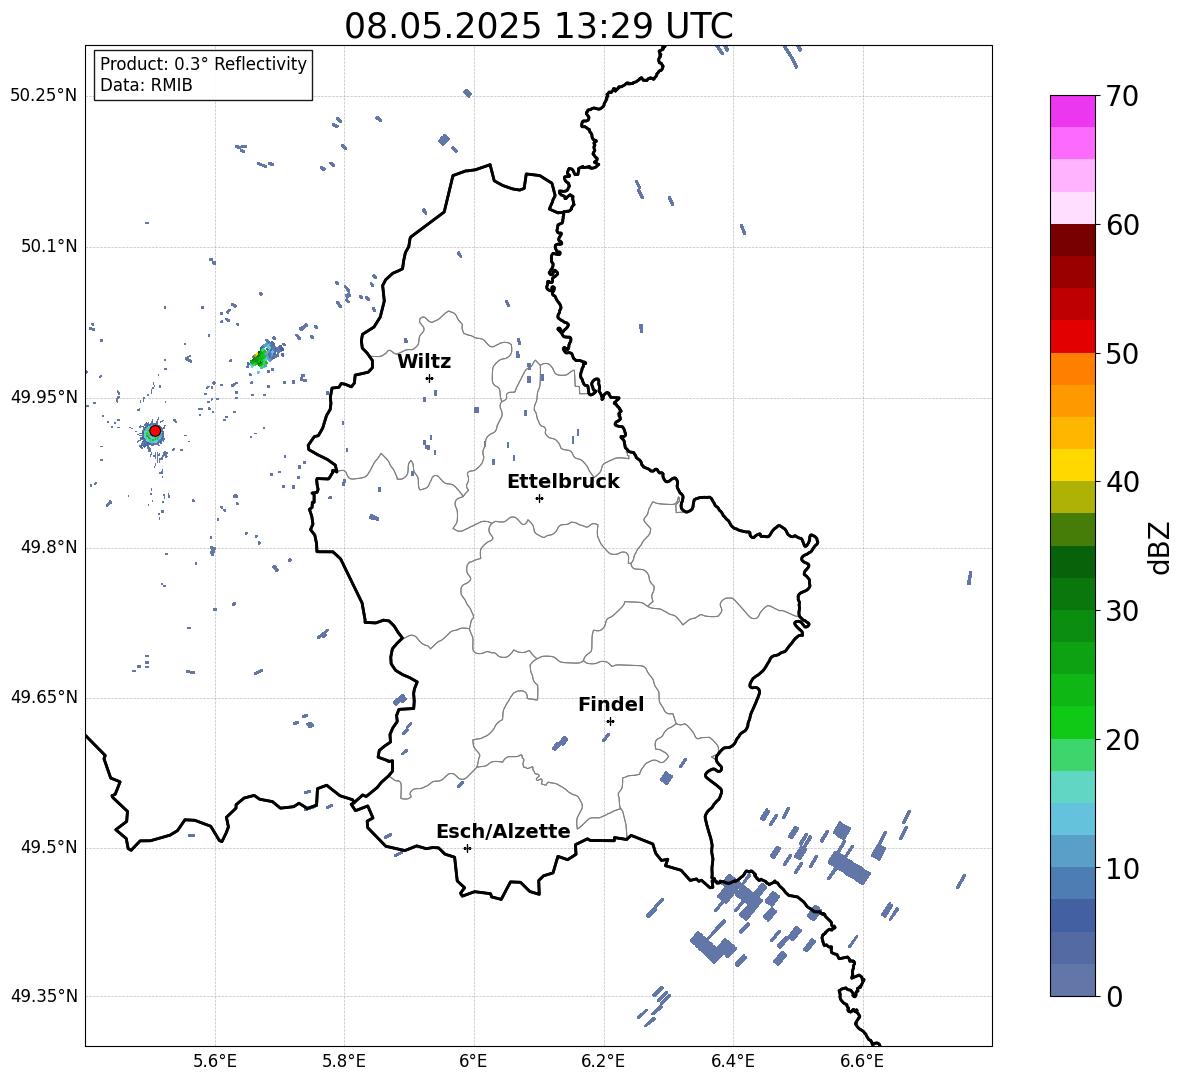Click the Findel station cross marker
Viewport: 1184px width, 1081px height.
[610, 721]
